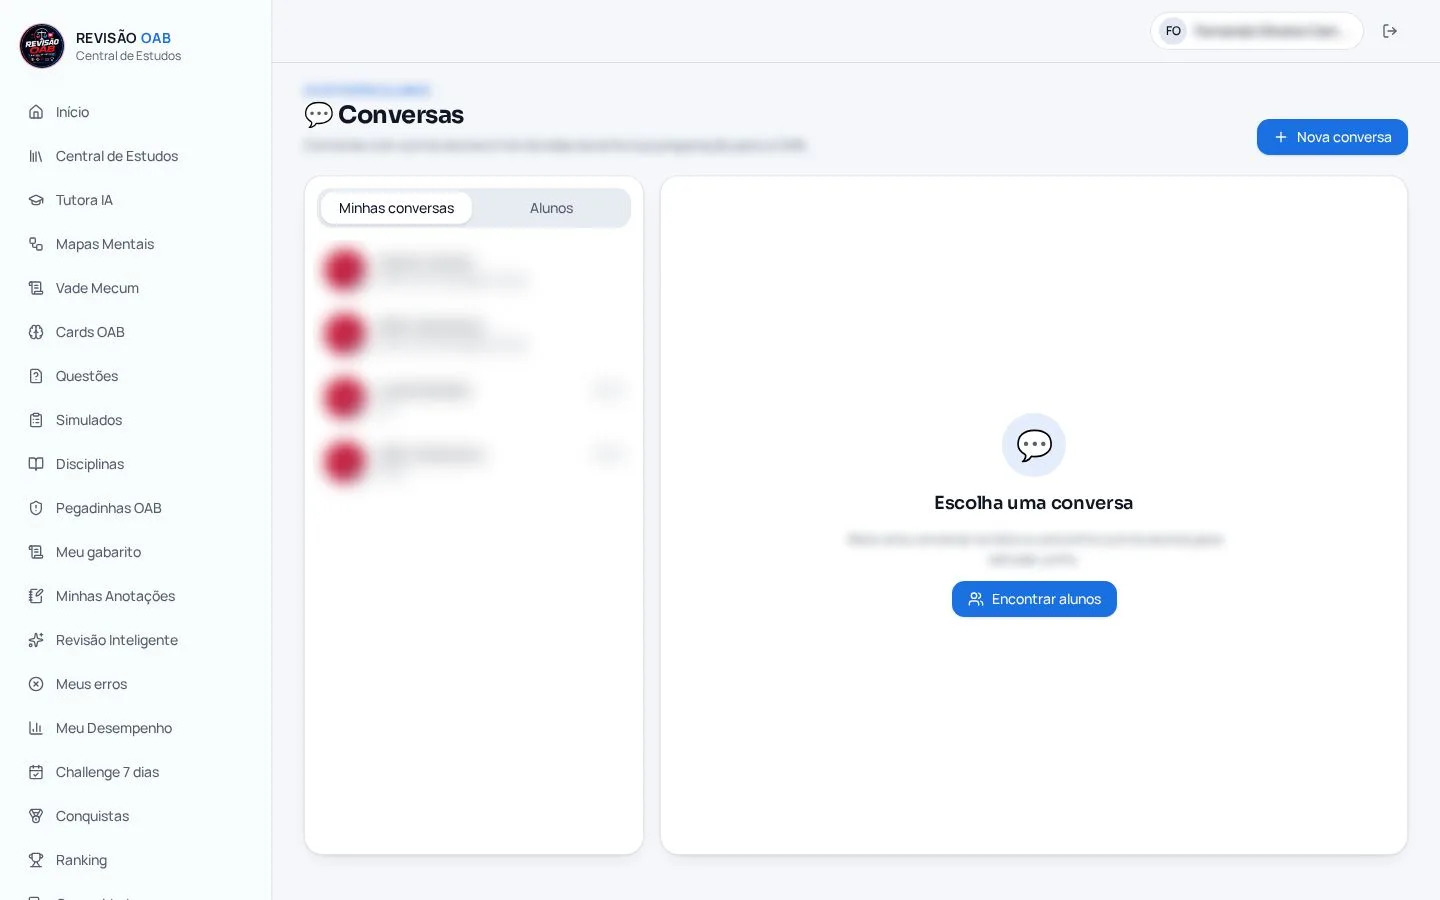
Task: Click the Disciplinas book icon
Action: [x=36, y=464]
